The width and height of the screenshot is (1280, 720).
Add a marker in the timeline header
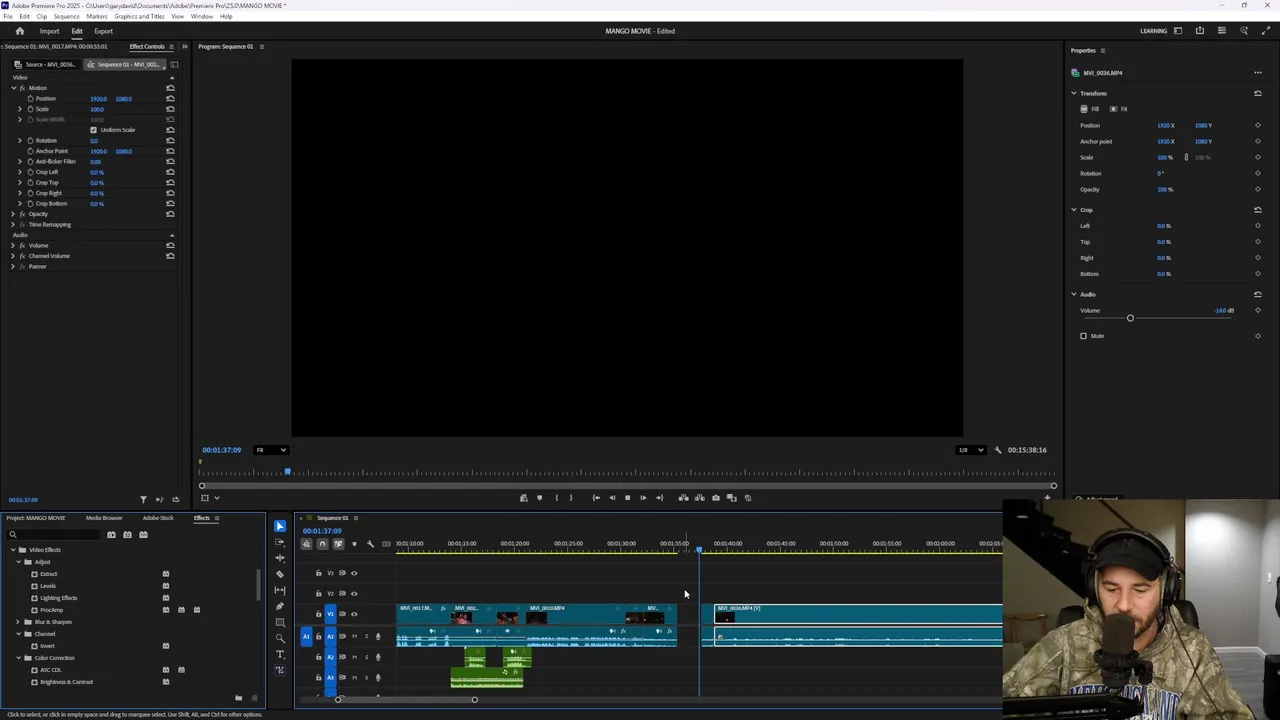click(354, 544)
